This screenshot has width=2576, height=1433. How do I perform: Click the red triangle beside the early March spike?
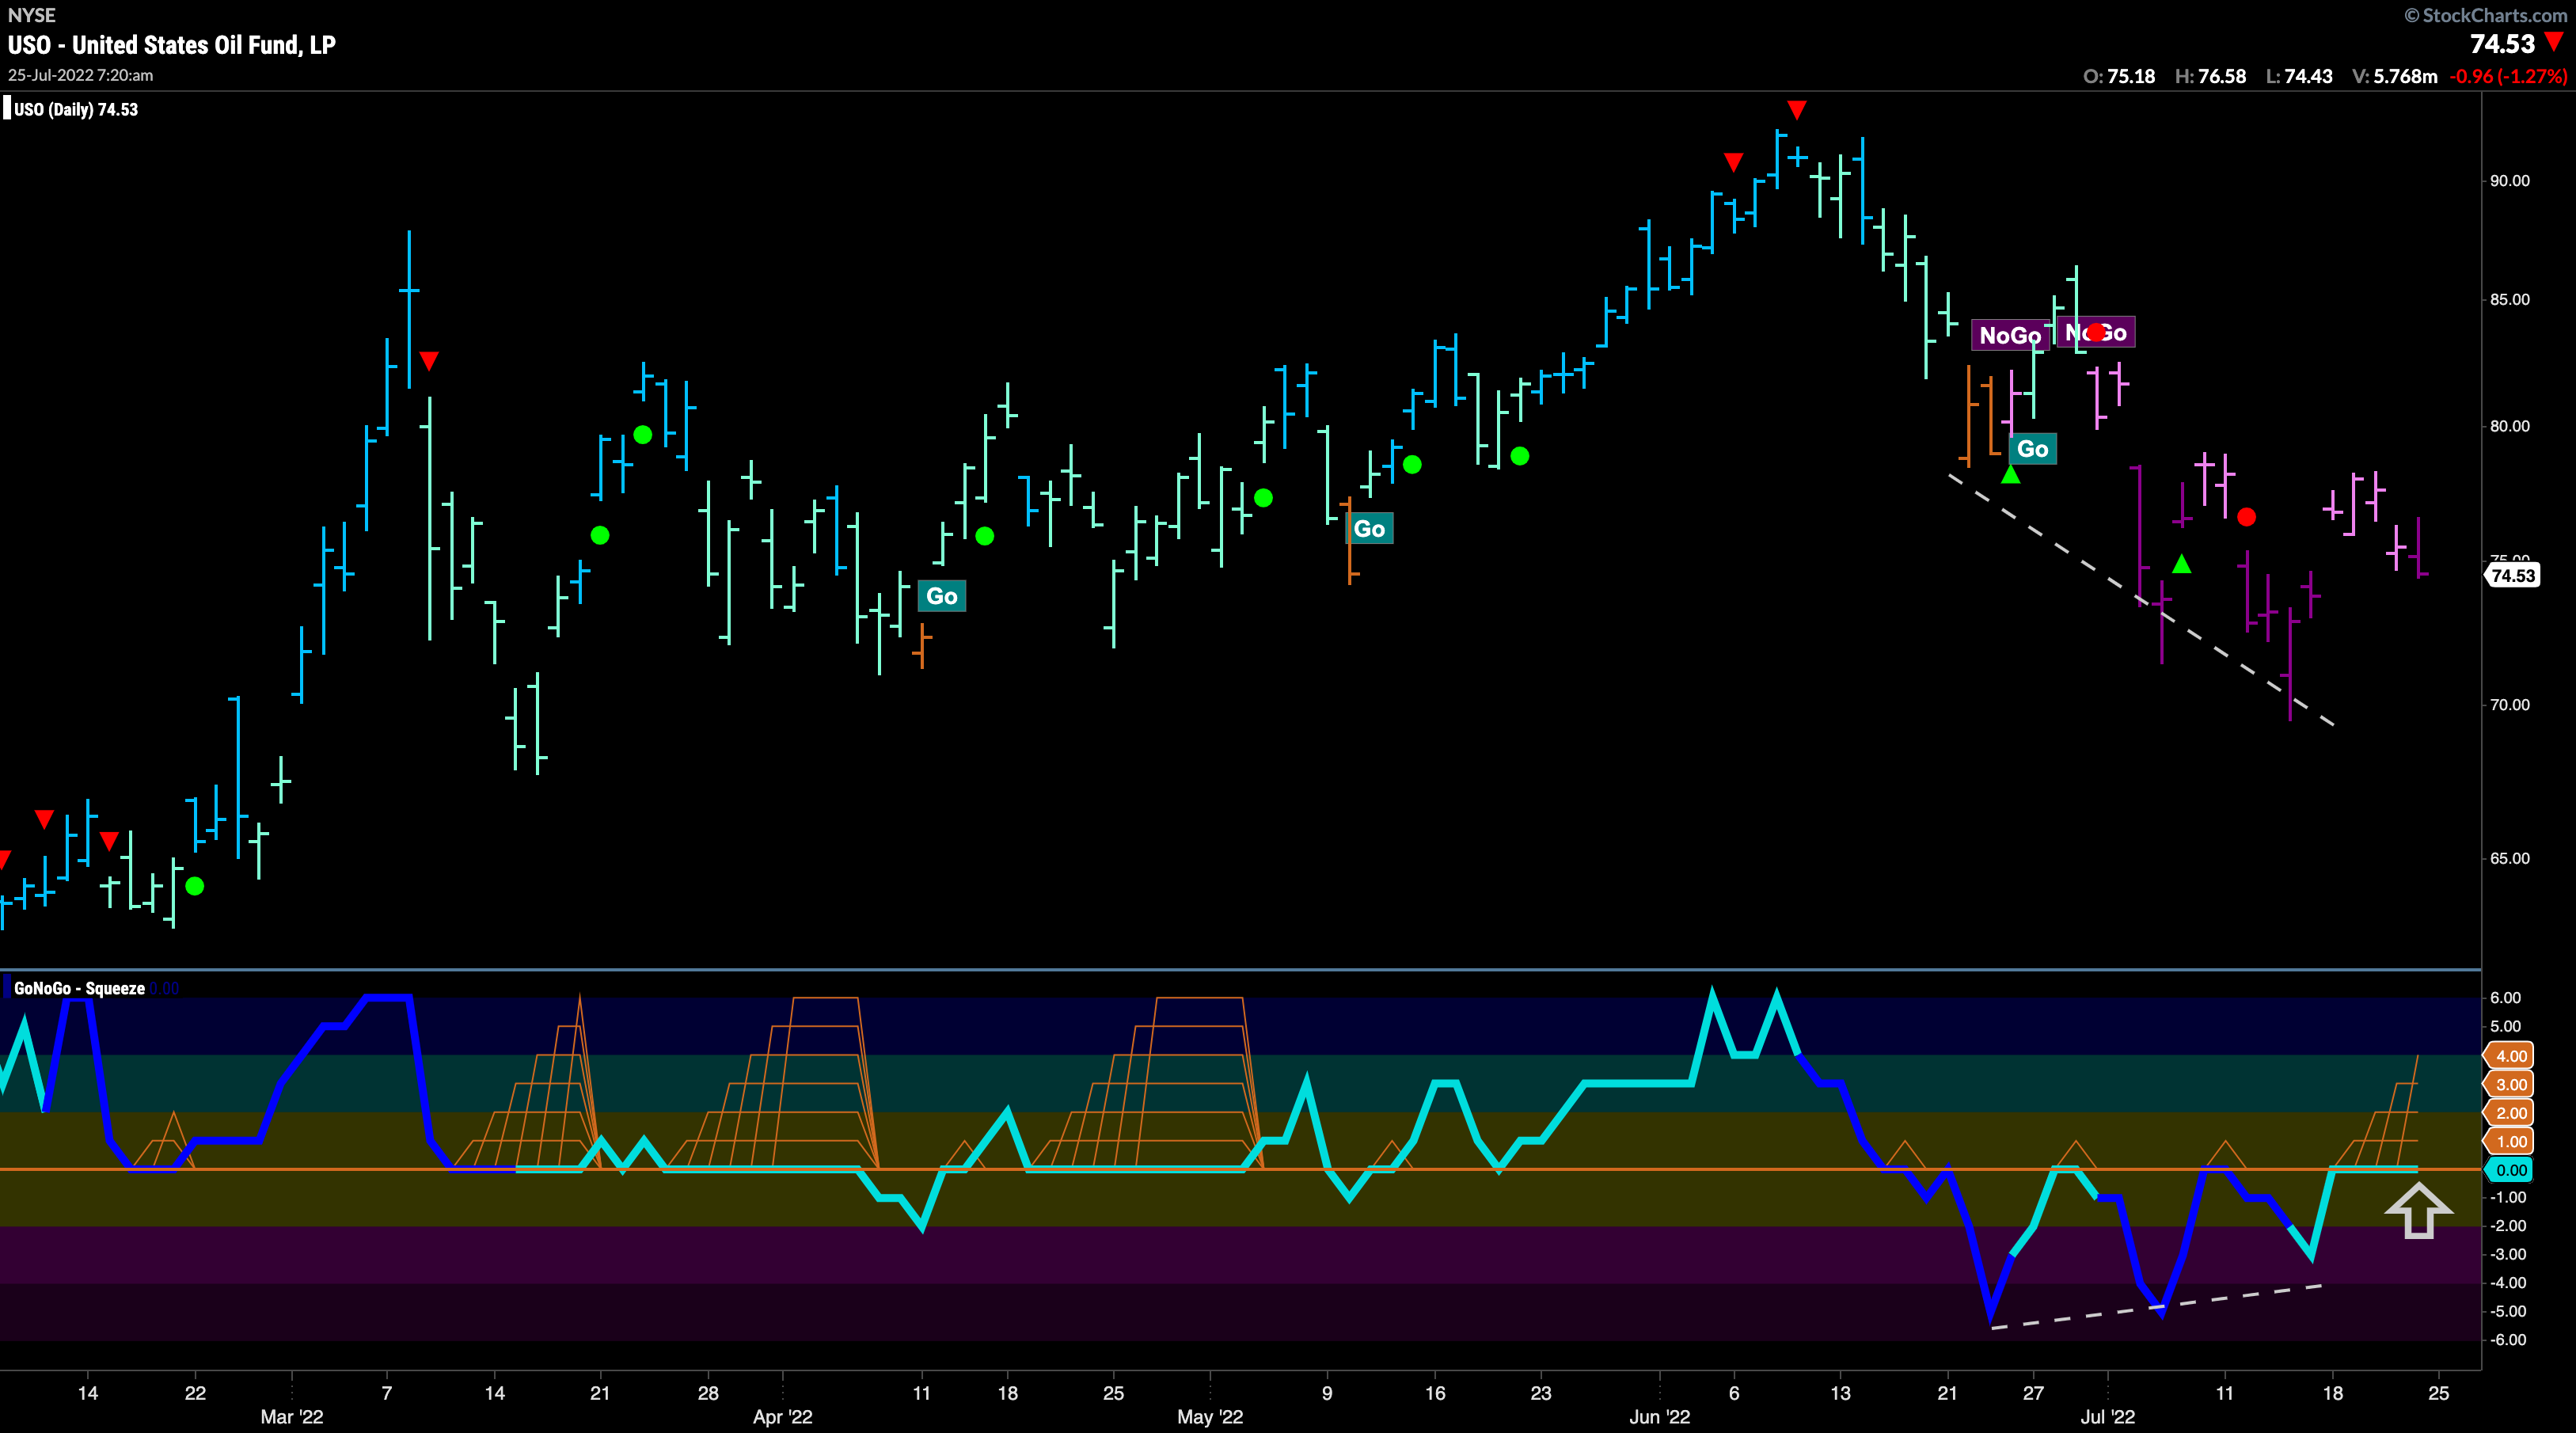[429, 360]
